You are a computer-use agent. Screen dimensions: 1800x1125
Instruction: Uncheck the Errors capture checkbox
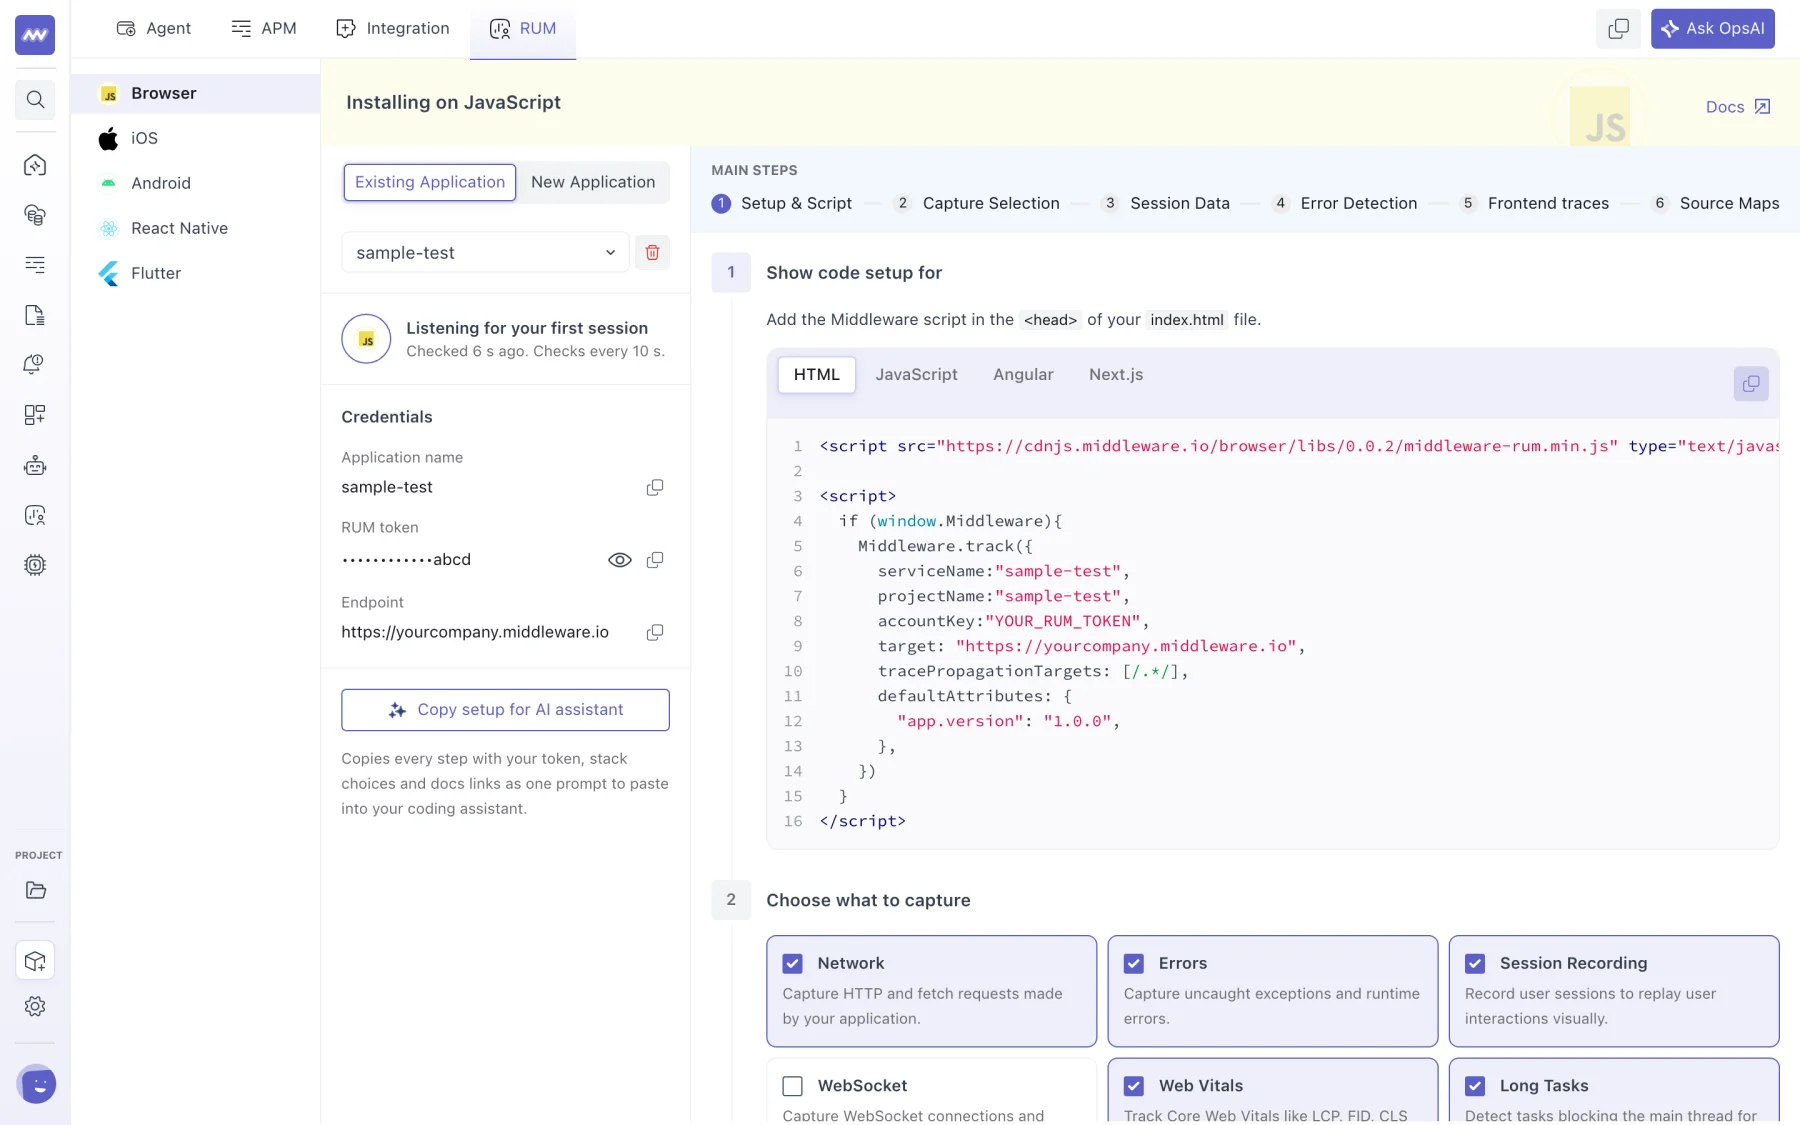click(x=1133, y=963)
